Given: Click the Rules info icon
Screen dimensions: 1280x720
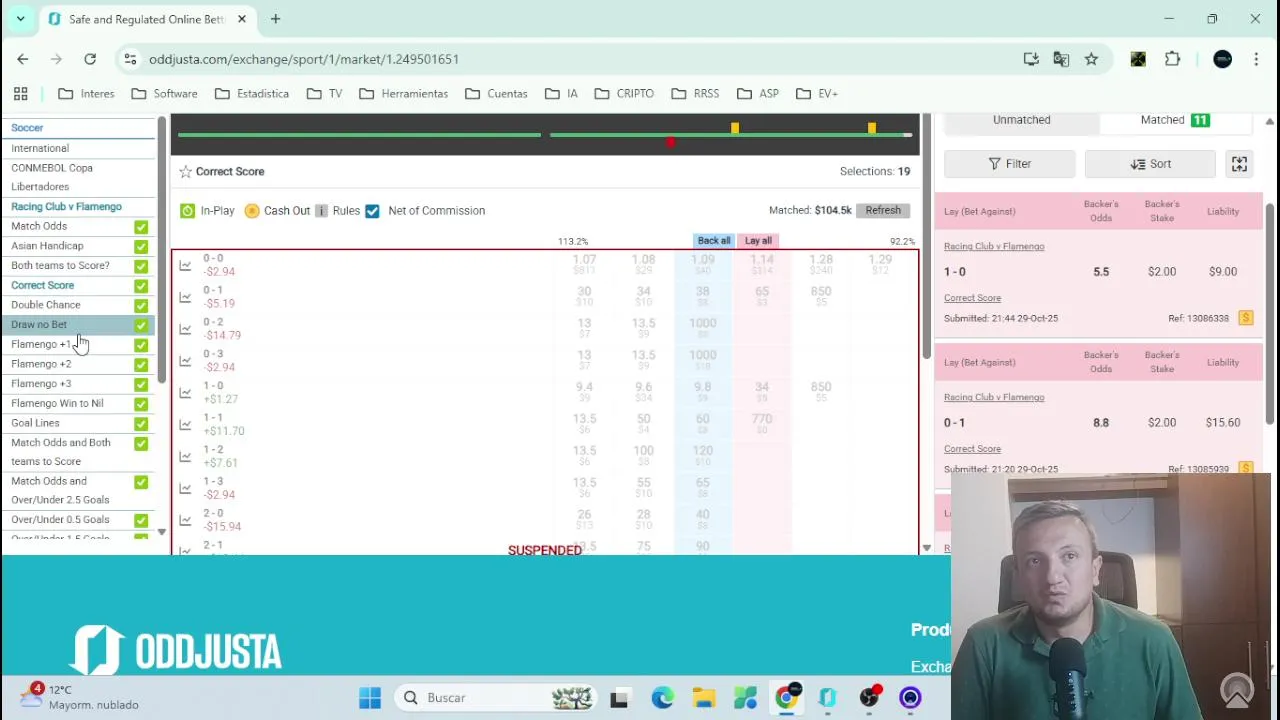Looking at the screenshot, I should 321,210.
